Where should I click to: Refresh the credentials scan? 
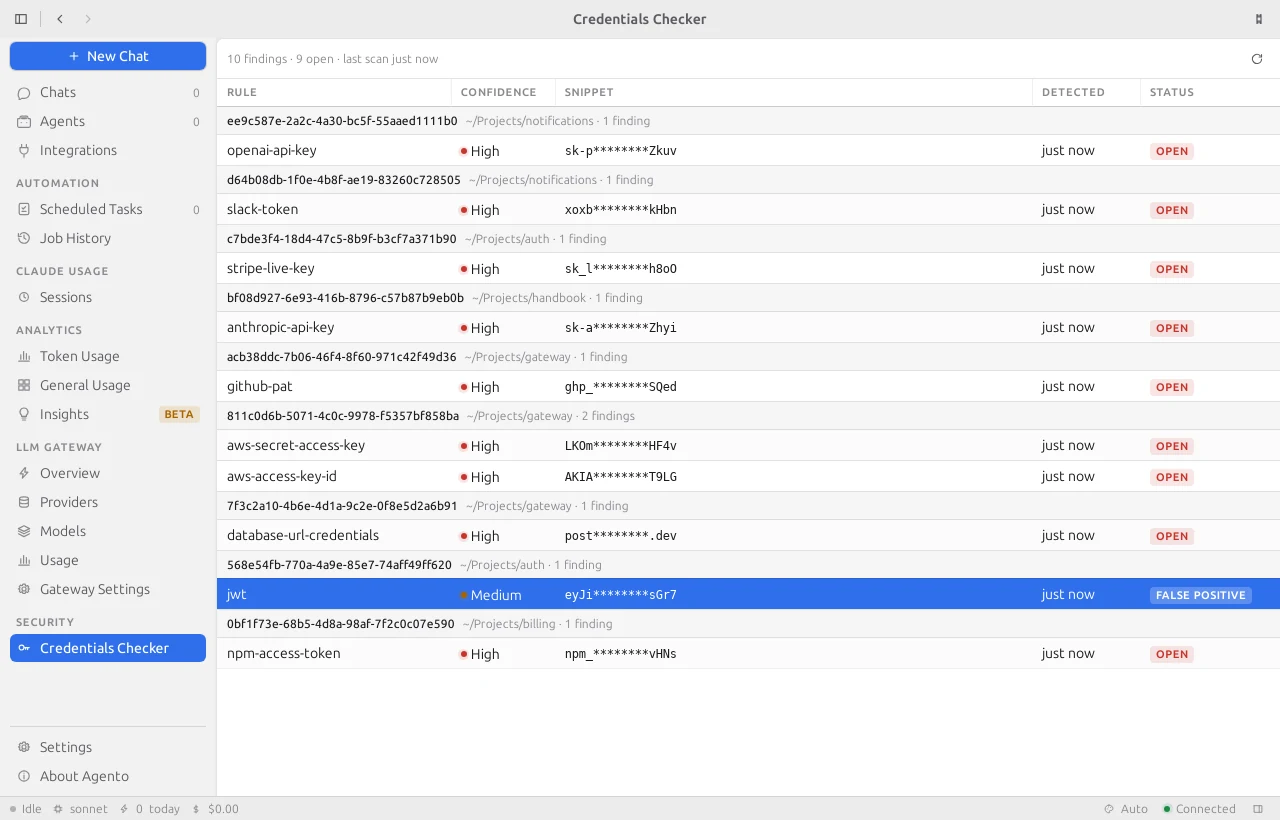coord(1257,59)
